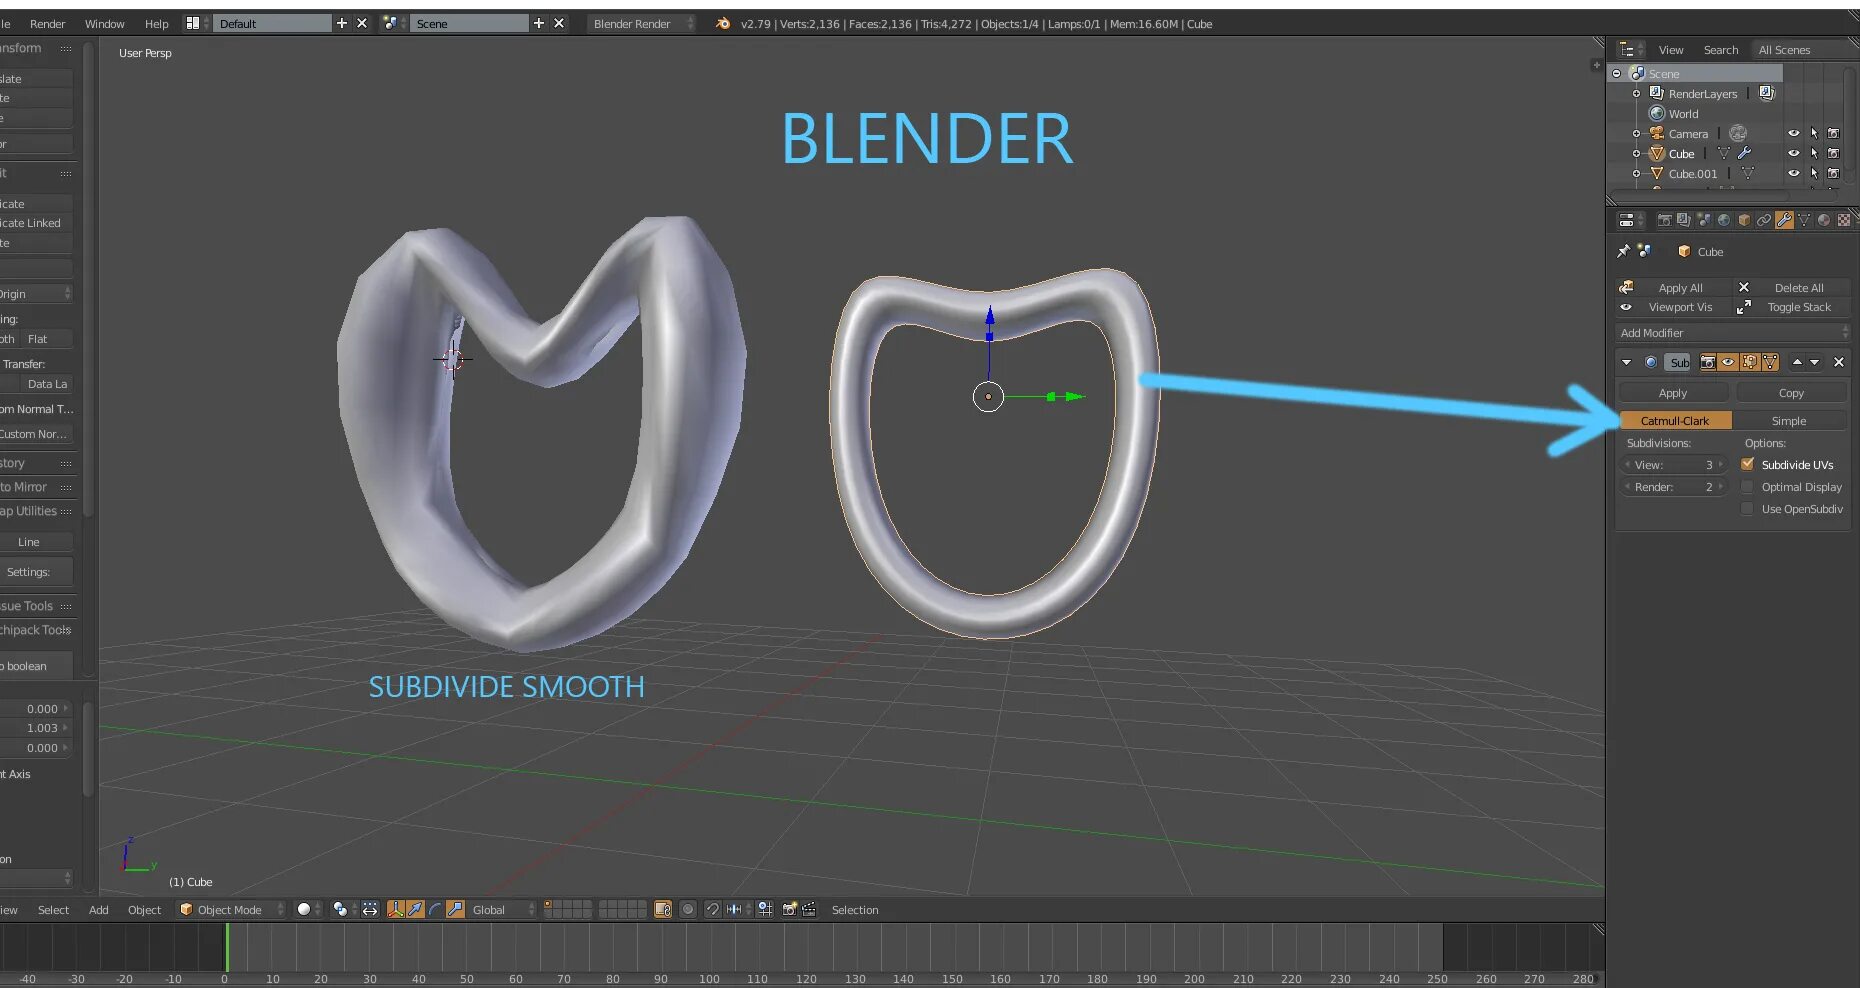Screen dimensions: 1860x988
Task: Adjust the View subdivisions value field
Action: (1673, 465)
